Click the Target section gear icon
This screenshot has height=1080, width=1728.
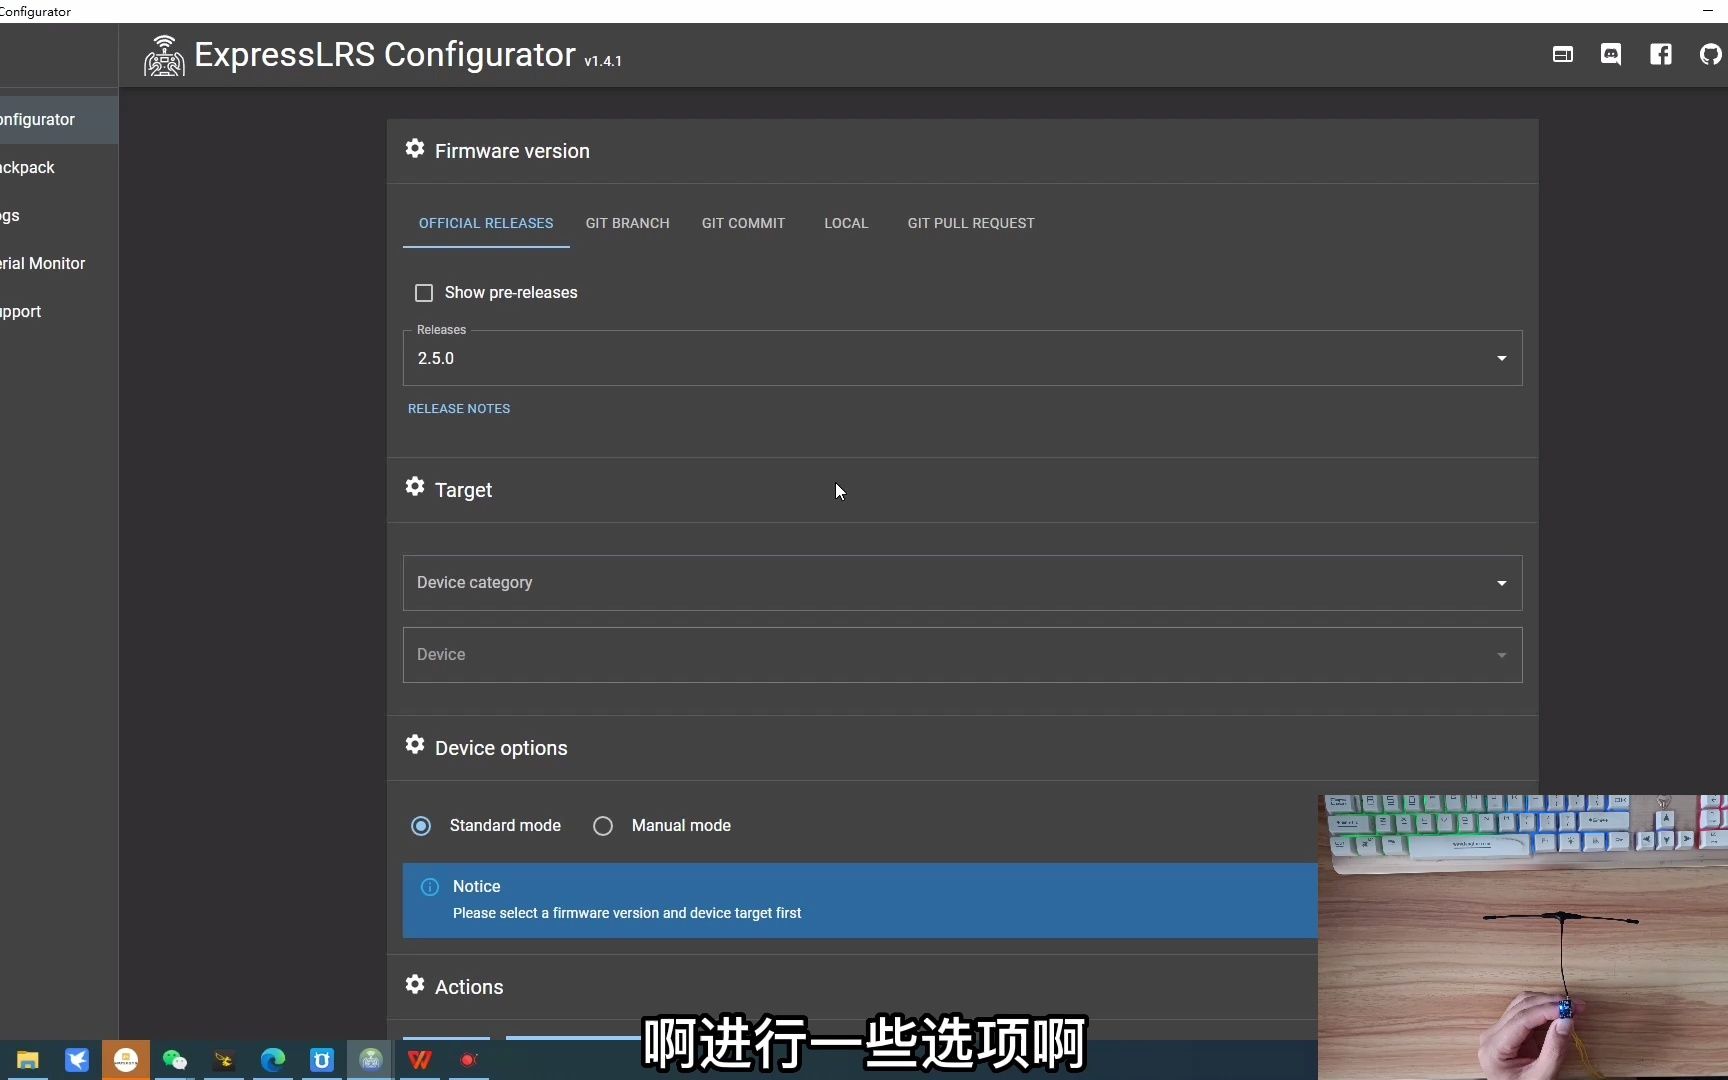click(x=414, y=488)
